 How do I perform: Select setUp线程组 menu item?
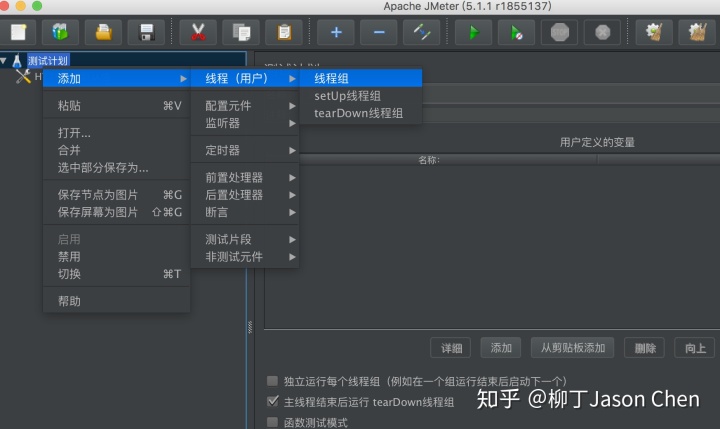click(361, 96)
